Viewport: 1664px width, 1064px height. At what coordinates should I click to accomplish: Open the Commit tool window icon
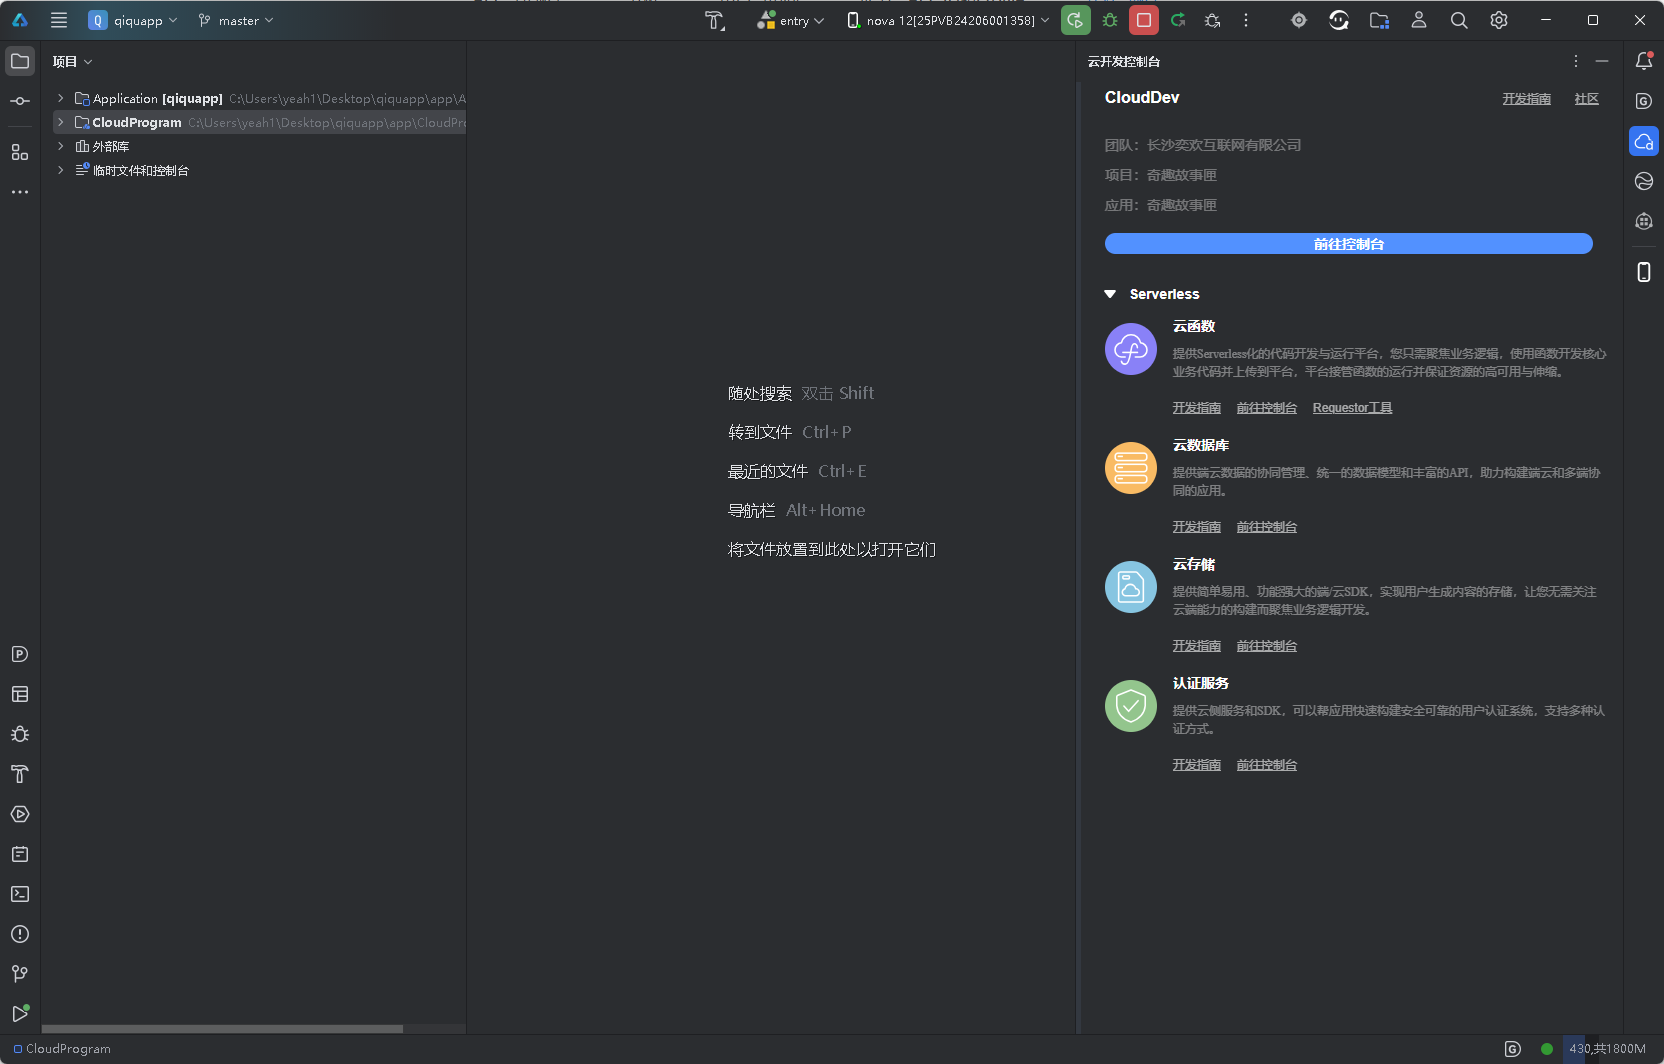[20, 101]
